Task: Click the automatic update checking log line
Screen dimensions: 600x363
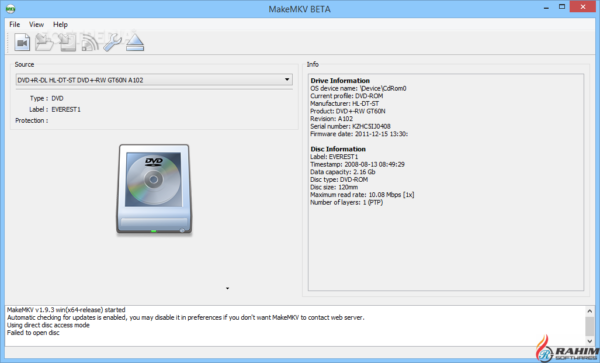Action: click(x=186, y=317)
